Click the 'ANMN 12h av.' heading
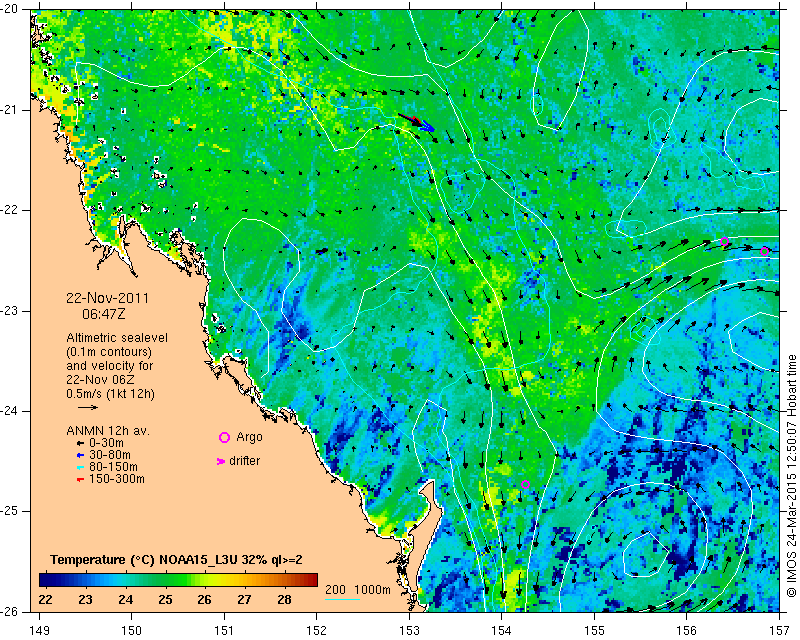The height and width of the screenshot is (640, 800). click(x=108, y=431)
